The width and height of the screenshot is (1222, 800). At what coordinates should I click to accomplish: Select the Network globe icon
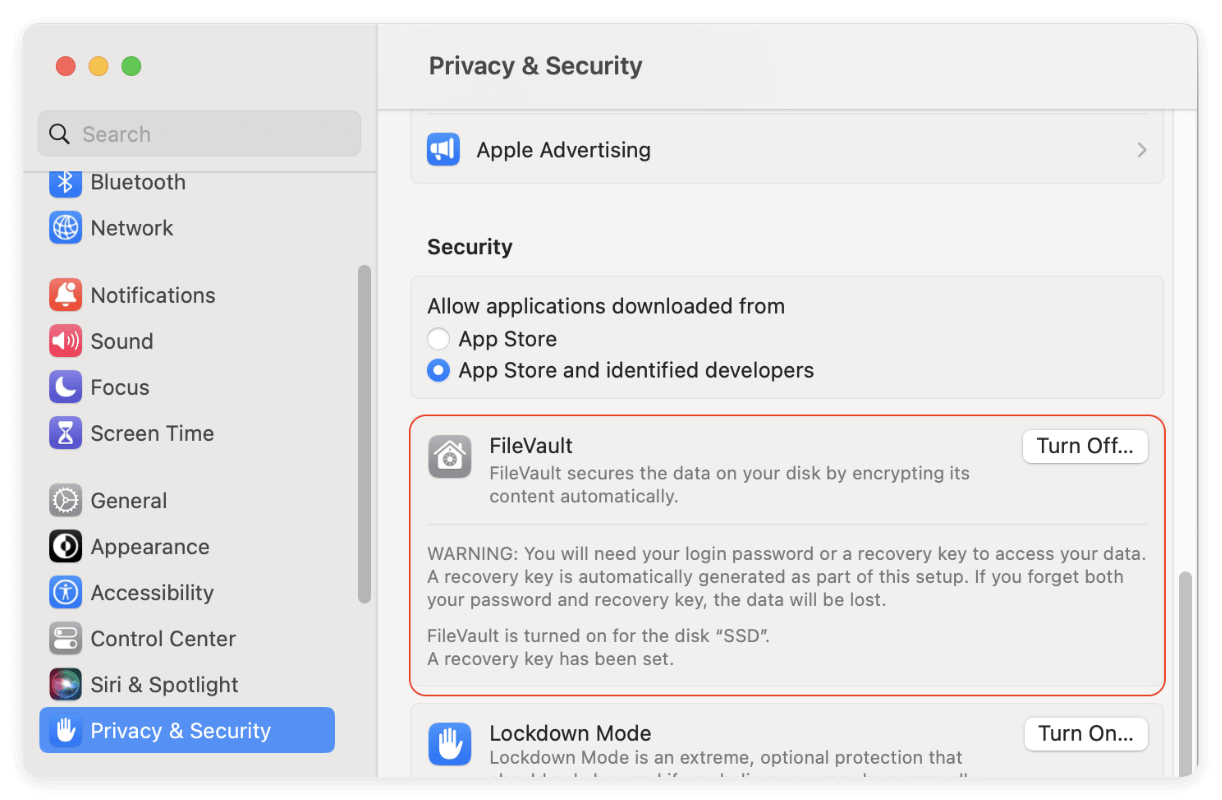pyautogui.click(x=65, y=228)
